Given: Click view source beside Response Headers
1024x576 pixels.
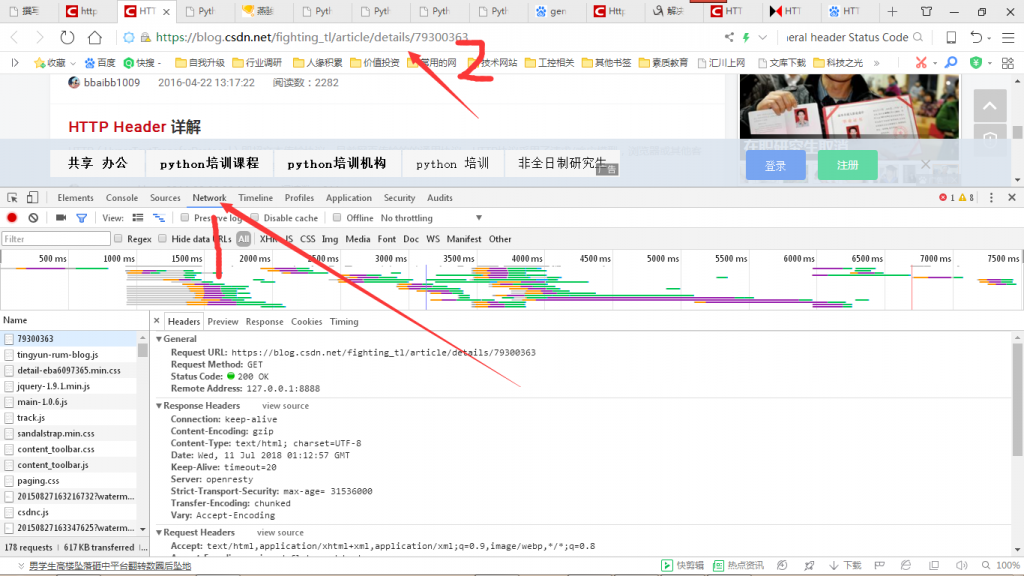Looking at the screenshot, I should [285, 406].
